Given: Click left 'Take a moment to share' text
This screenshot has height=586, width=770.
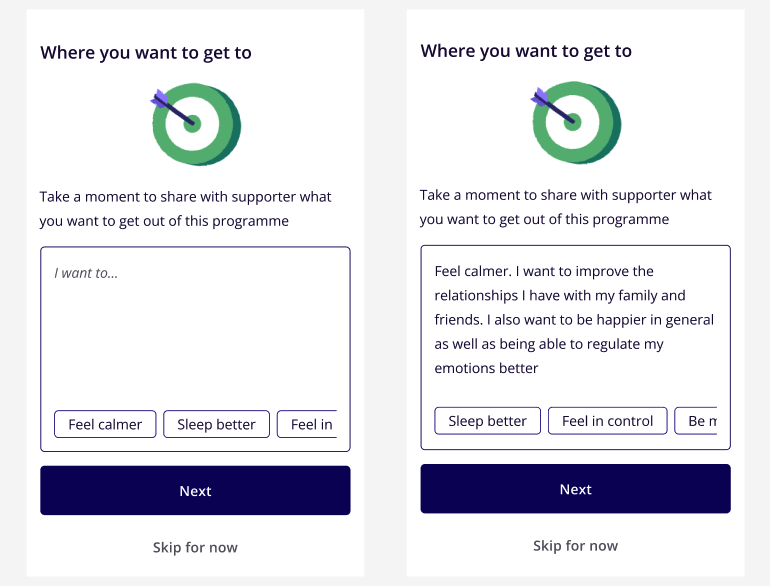Looking at the screenshot, I should [x=186, y=209].
